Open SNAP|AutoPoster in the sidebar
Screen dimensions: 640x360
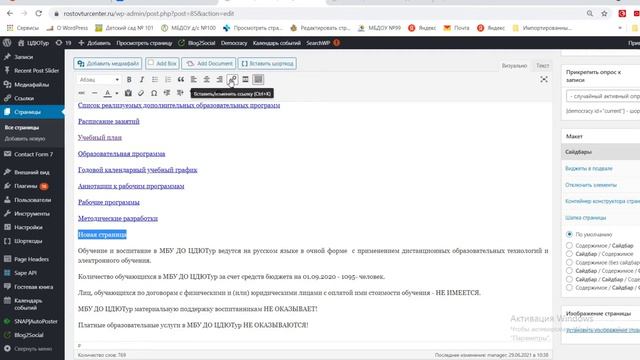pyautogui.click(x=32, y=321)
